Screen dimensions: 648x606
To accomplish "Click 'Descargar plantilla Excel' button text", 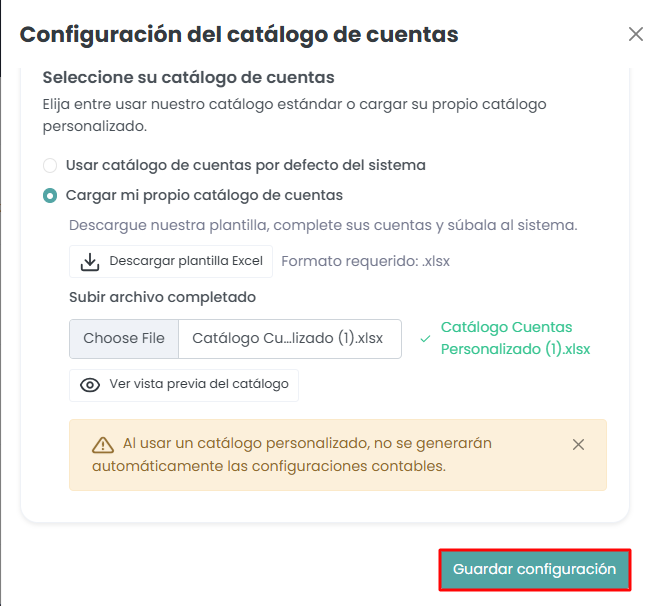I will point(186,261).
